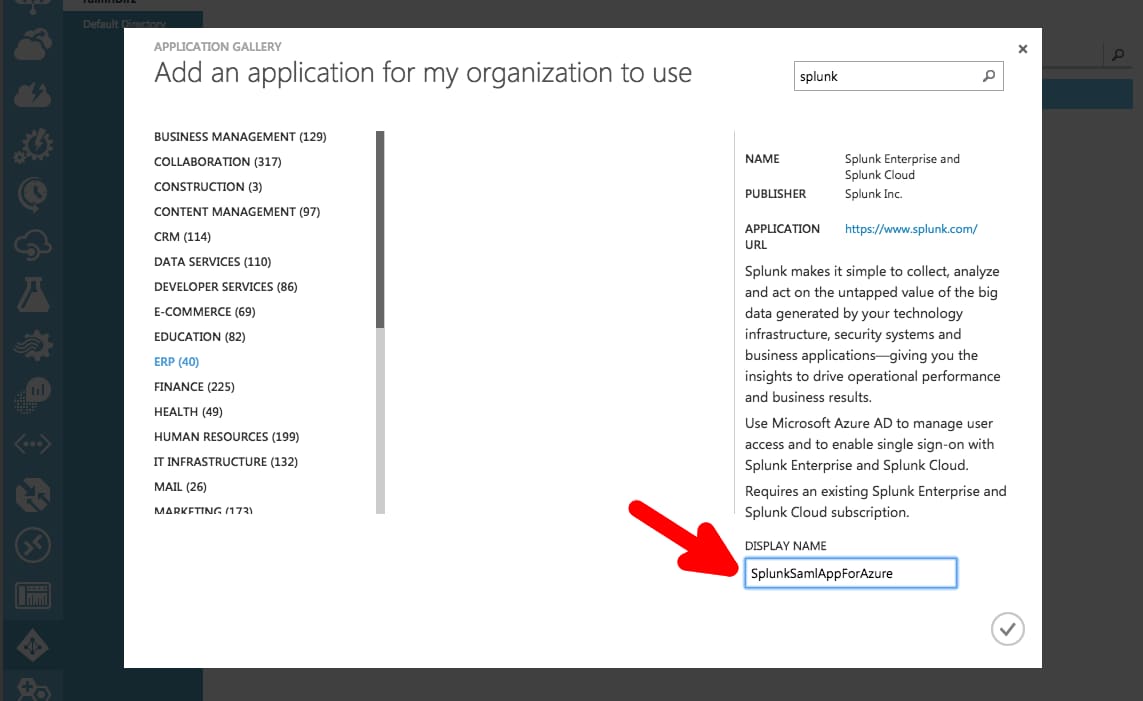Pick the highlighted ERP (40) category
Viewport: 1143px width, 701px height.
[x=176, y=361]
